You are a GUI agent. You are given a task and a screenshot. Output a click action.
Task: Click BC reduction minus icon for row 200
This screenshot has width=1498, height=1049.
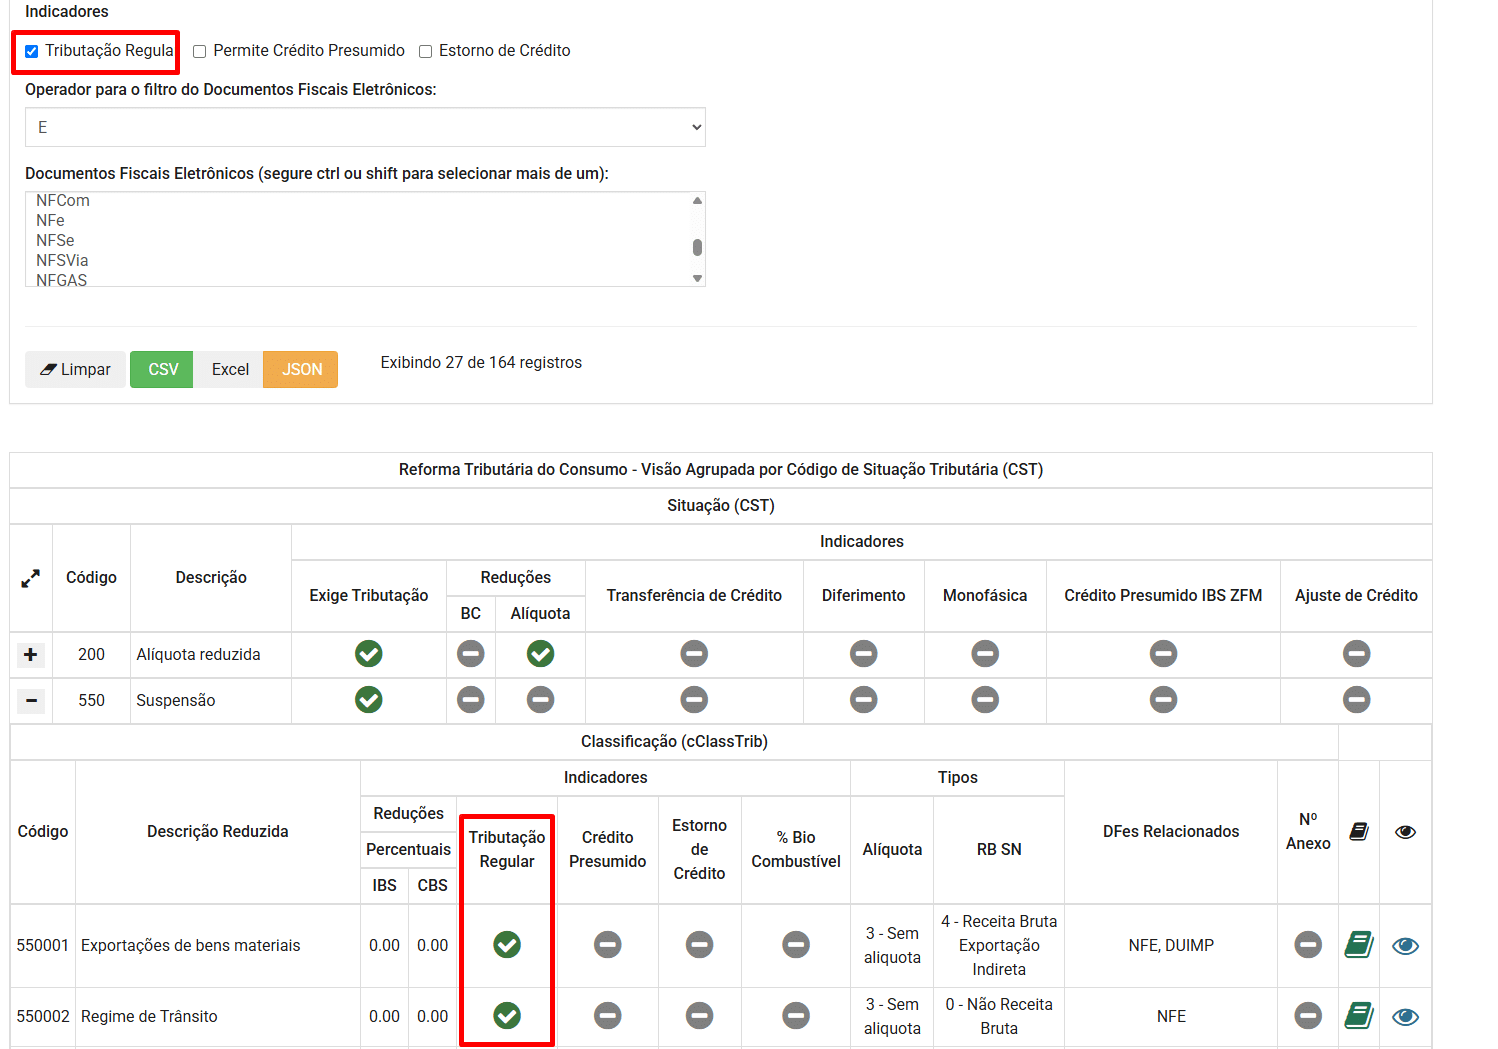click(471, 654)
